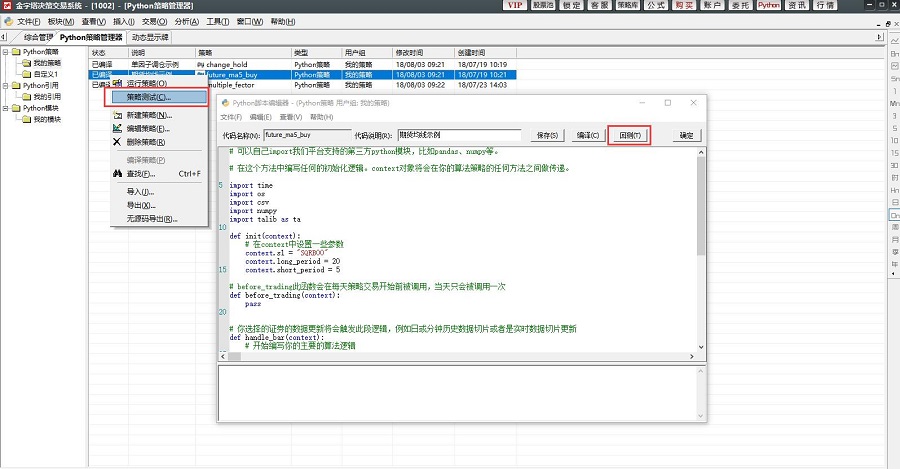Click the tab scroll-left arrow
The image size is (900, 469).
(x=3, y=37)
